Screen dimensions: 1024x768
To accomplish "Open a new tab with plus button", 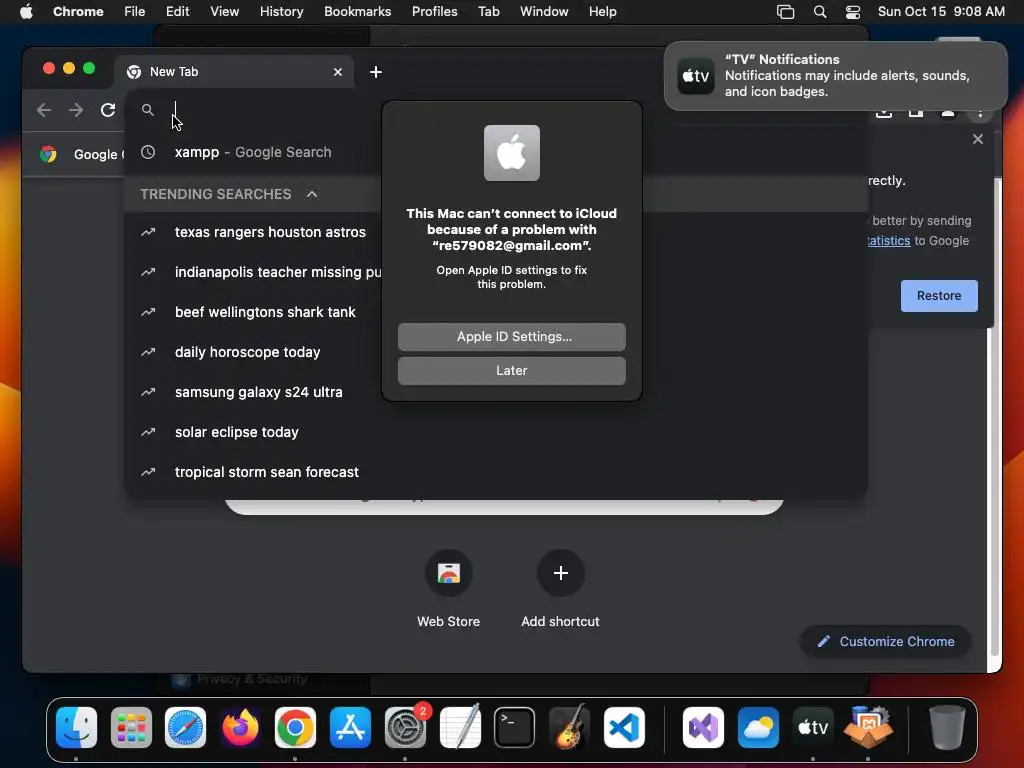I will (376, 72).
